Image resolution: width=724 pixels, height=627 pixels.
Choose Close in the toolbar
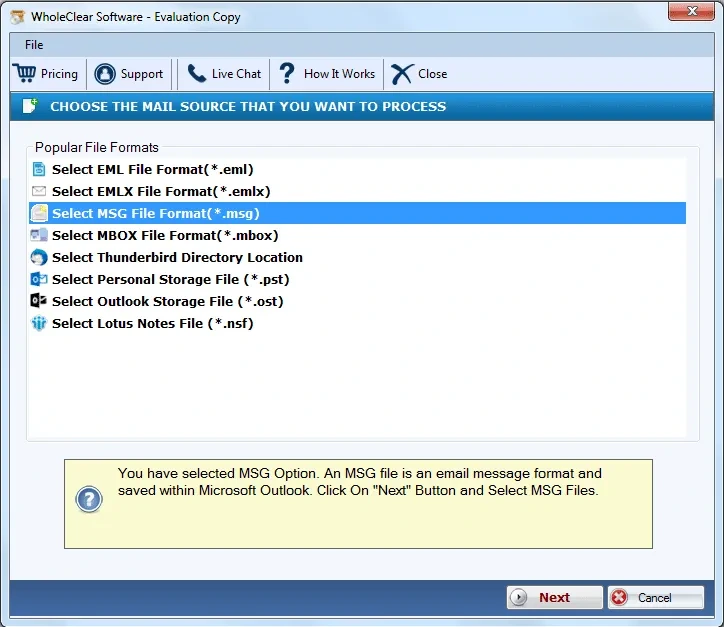coord(419,74)
